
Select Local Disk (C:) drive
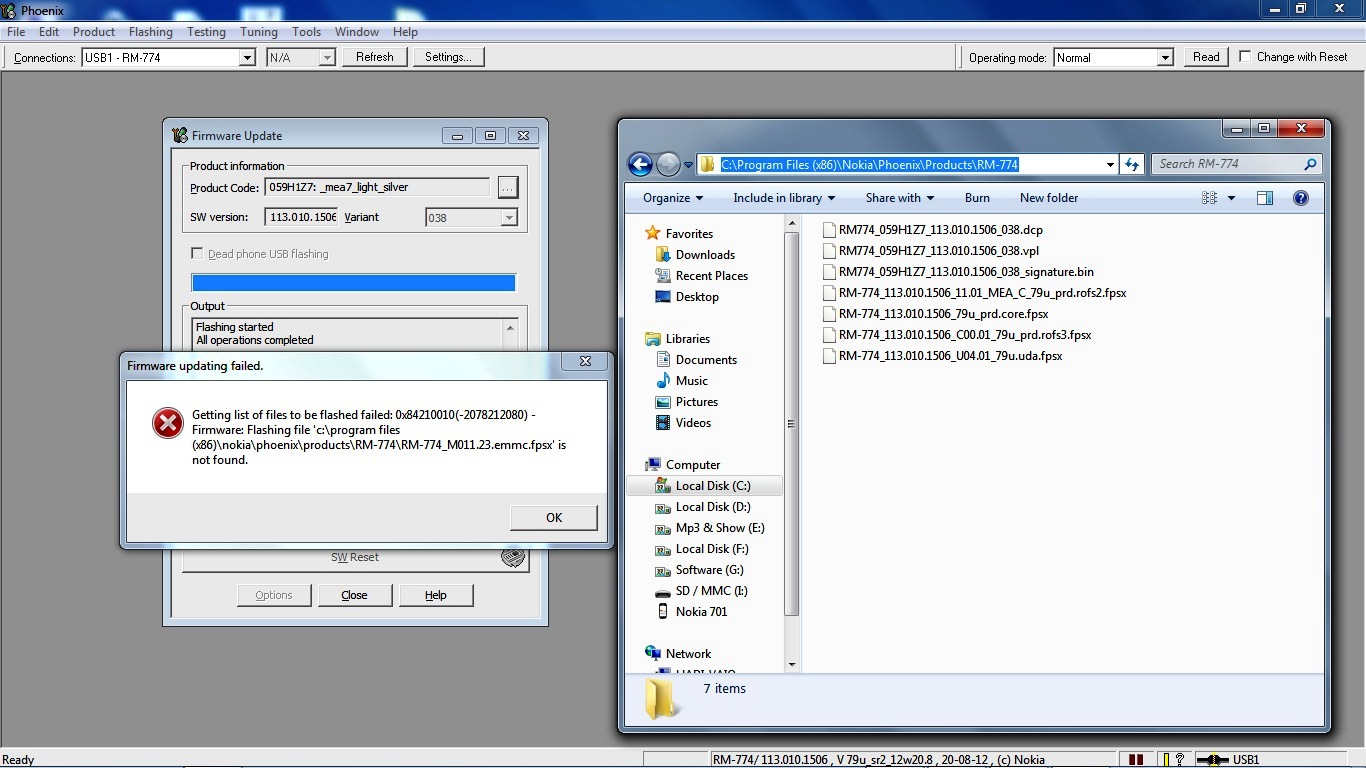(x=704, y=486)
